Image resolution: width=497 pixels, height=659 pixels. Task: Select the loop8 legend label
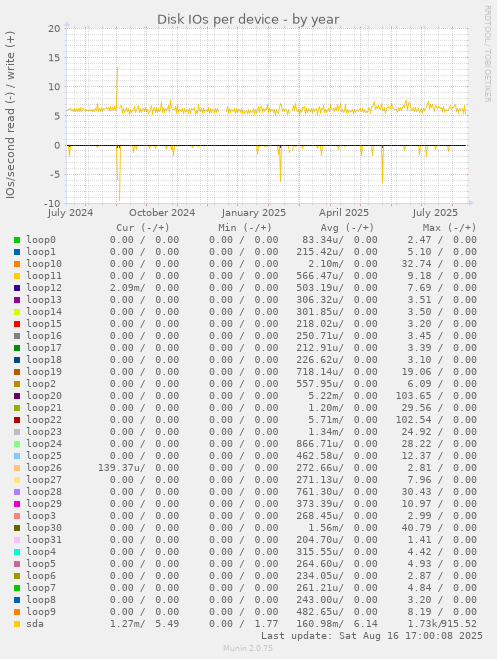pyautogui.click(x=41, y=600)
